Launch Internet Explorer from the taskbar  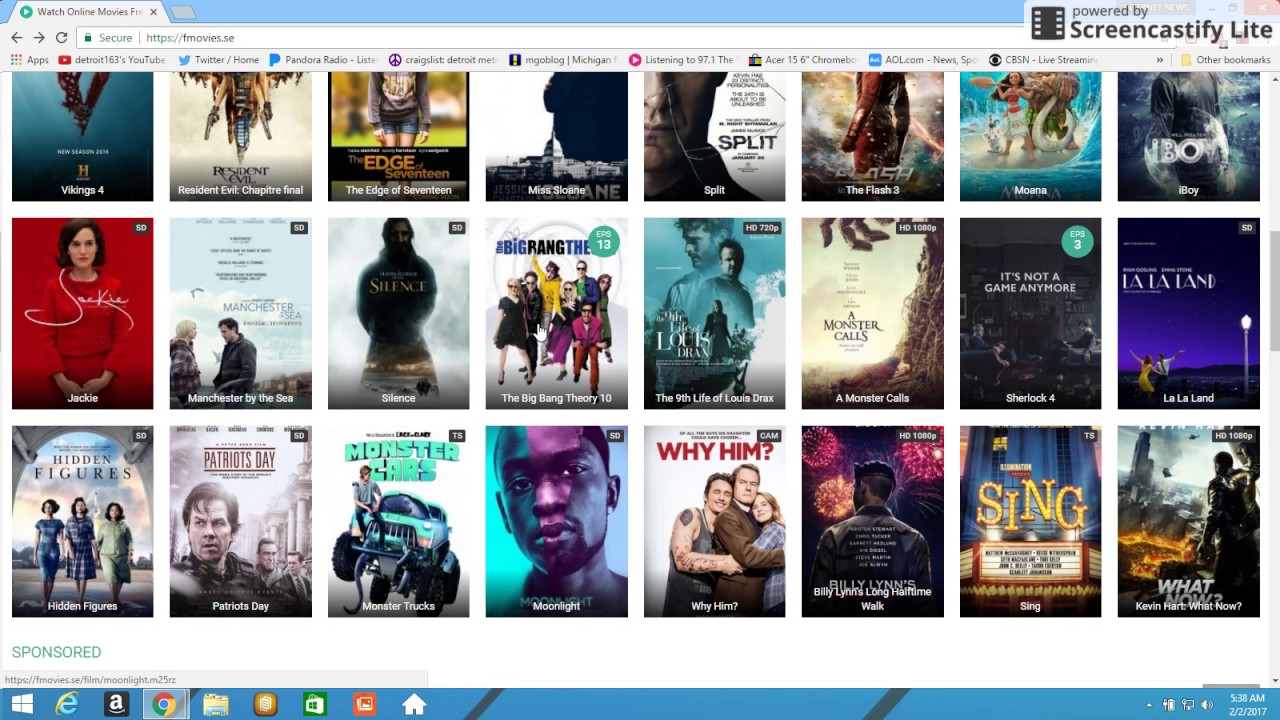point(67,705)
